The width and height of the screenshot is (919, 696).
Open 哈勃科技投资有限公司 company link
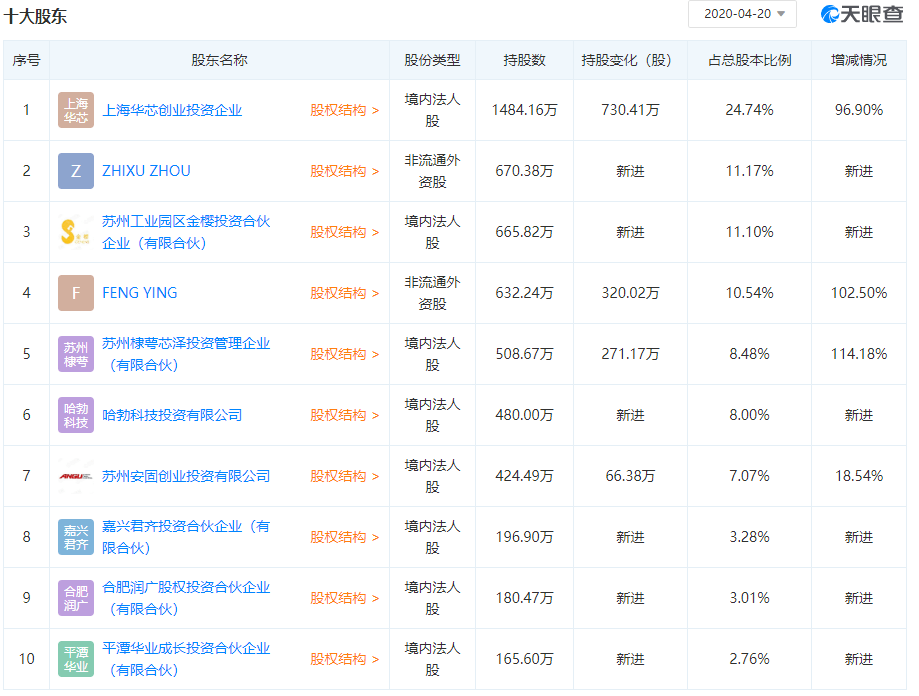[172, 415]
